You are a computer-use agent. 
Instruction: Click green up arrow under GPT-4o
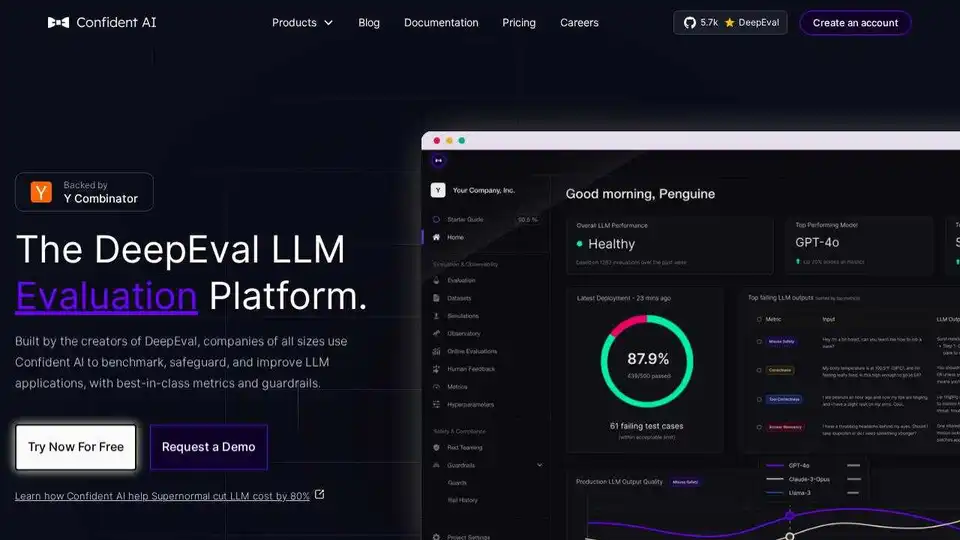(798, 261)
